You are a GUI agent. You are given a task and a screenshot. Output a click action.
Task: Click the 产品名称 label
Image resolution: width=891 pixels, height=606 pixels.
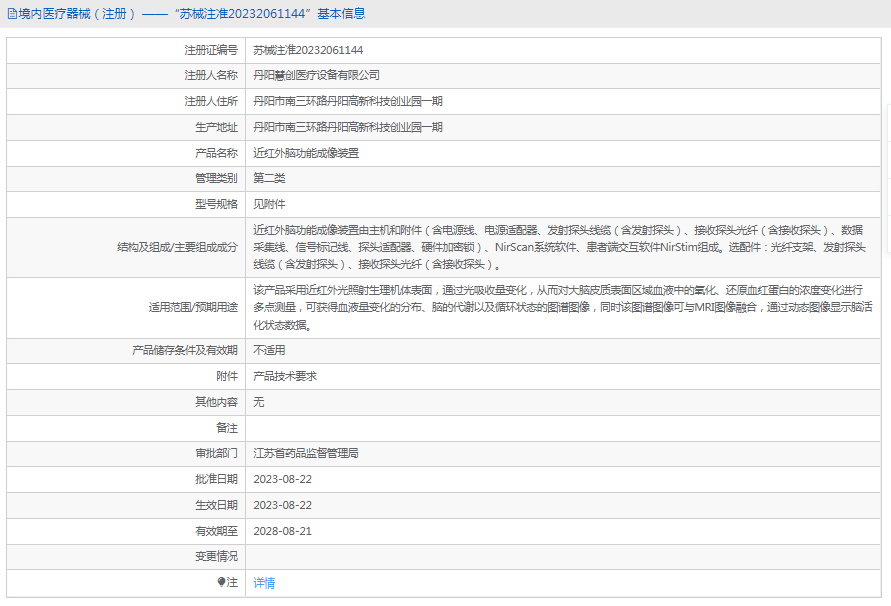pyautogui.click(x=216, y=153)
